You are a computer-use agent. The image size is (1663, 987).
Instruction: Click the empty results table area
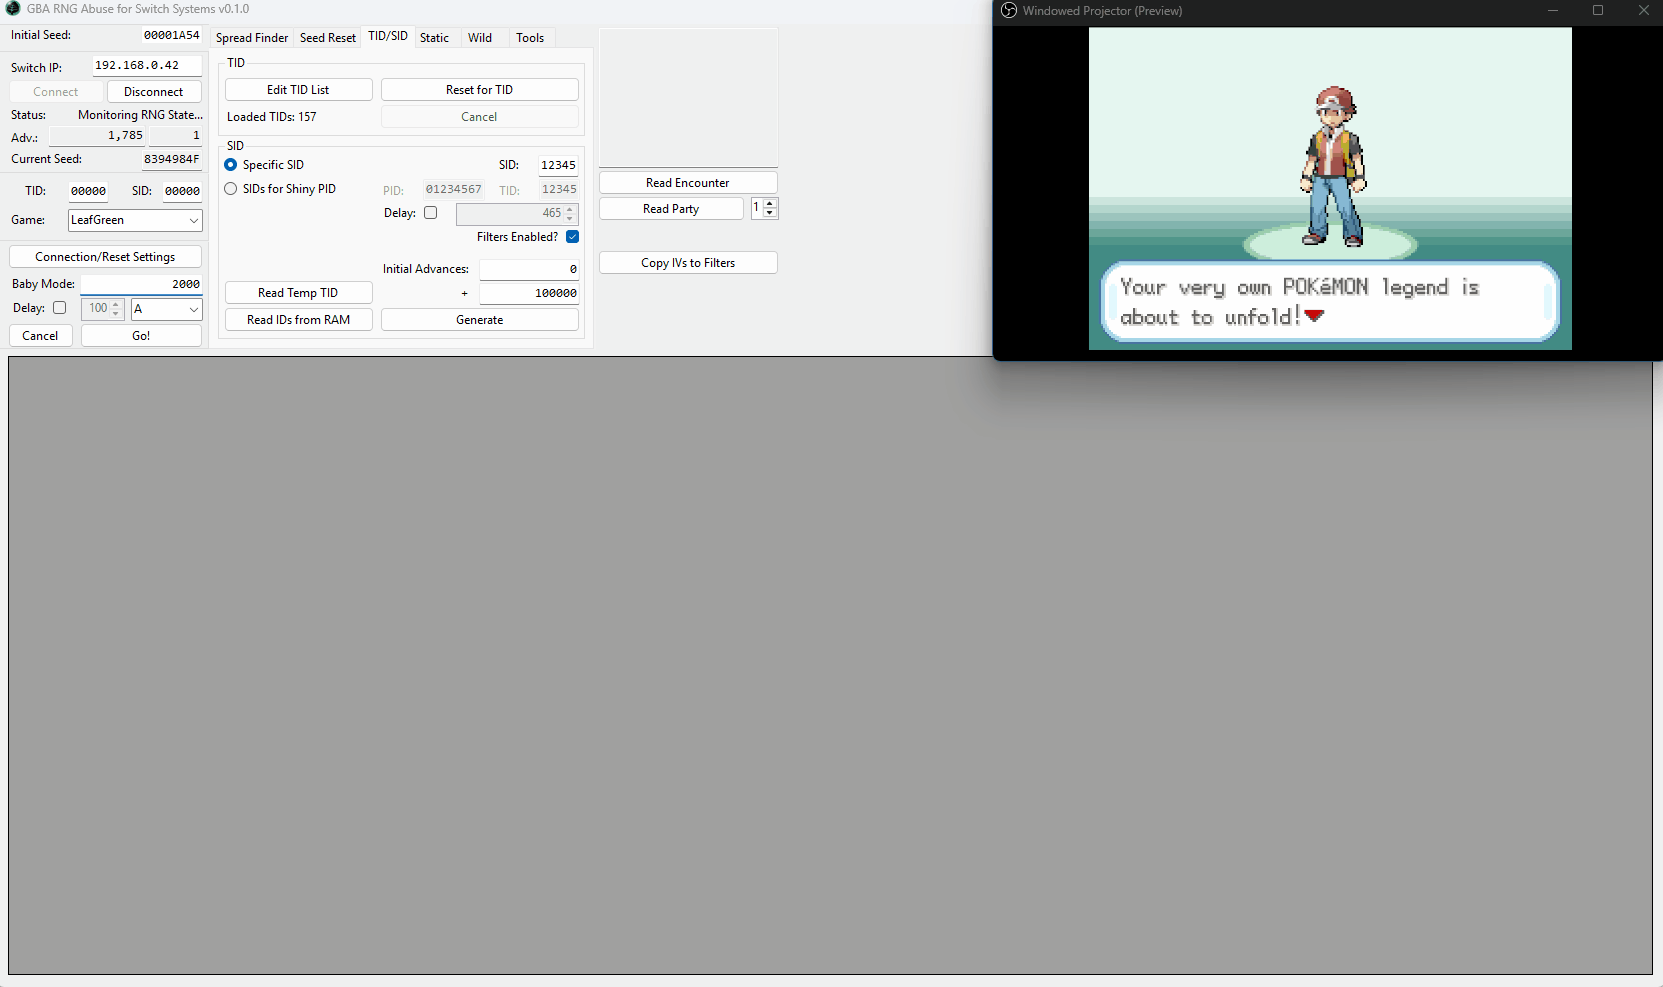tap(830, 665)
